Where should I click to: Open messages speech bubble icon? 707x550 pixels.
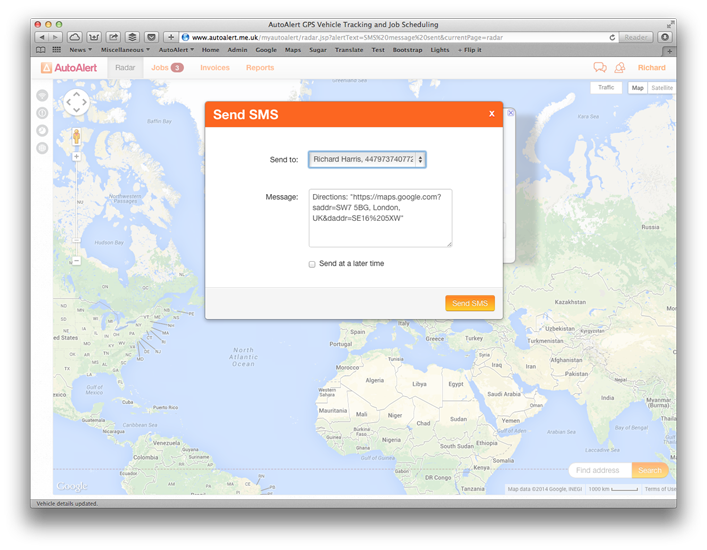pyautogui.click(x=600, y=68)
